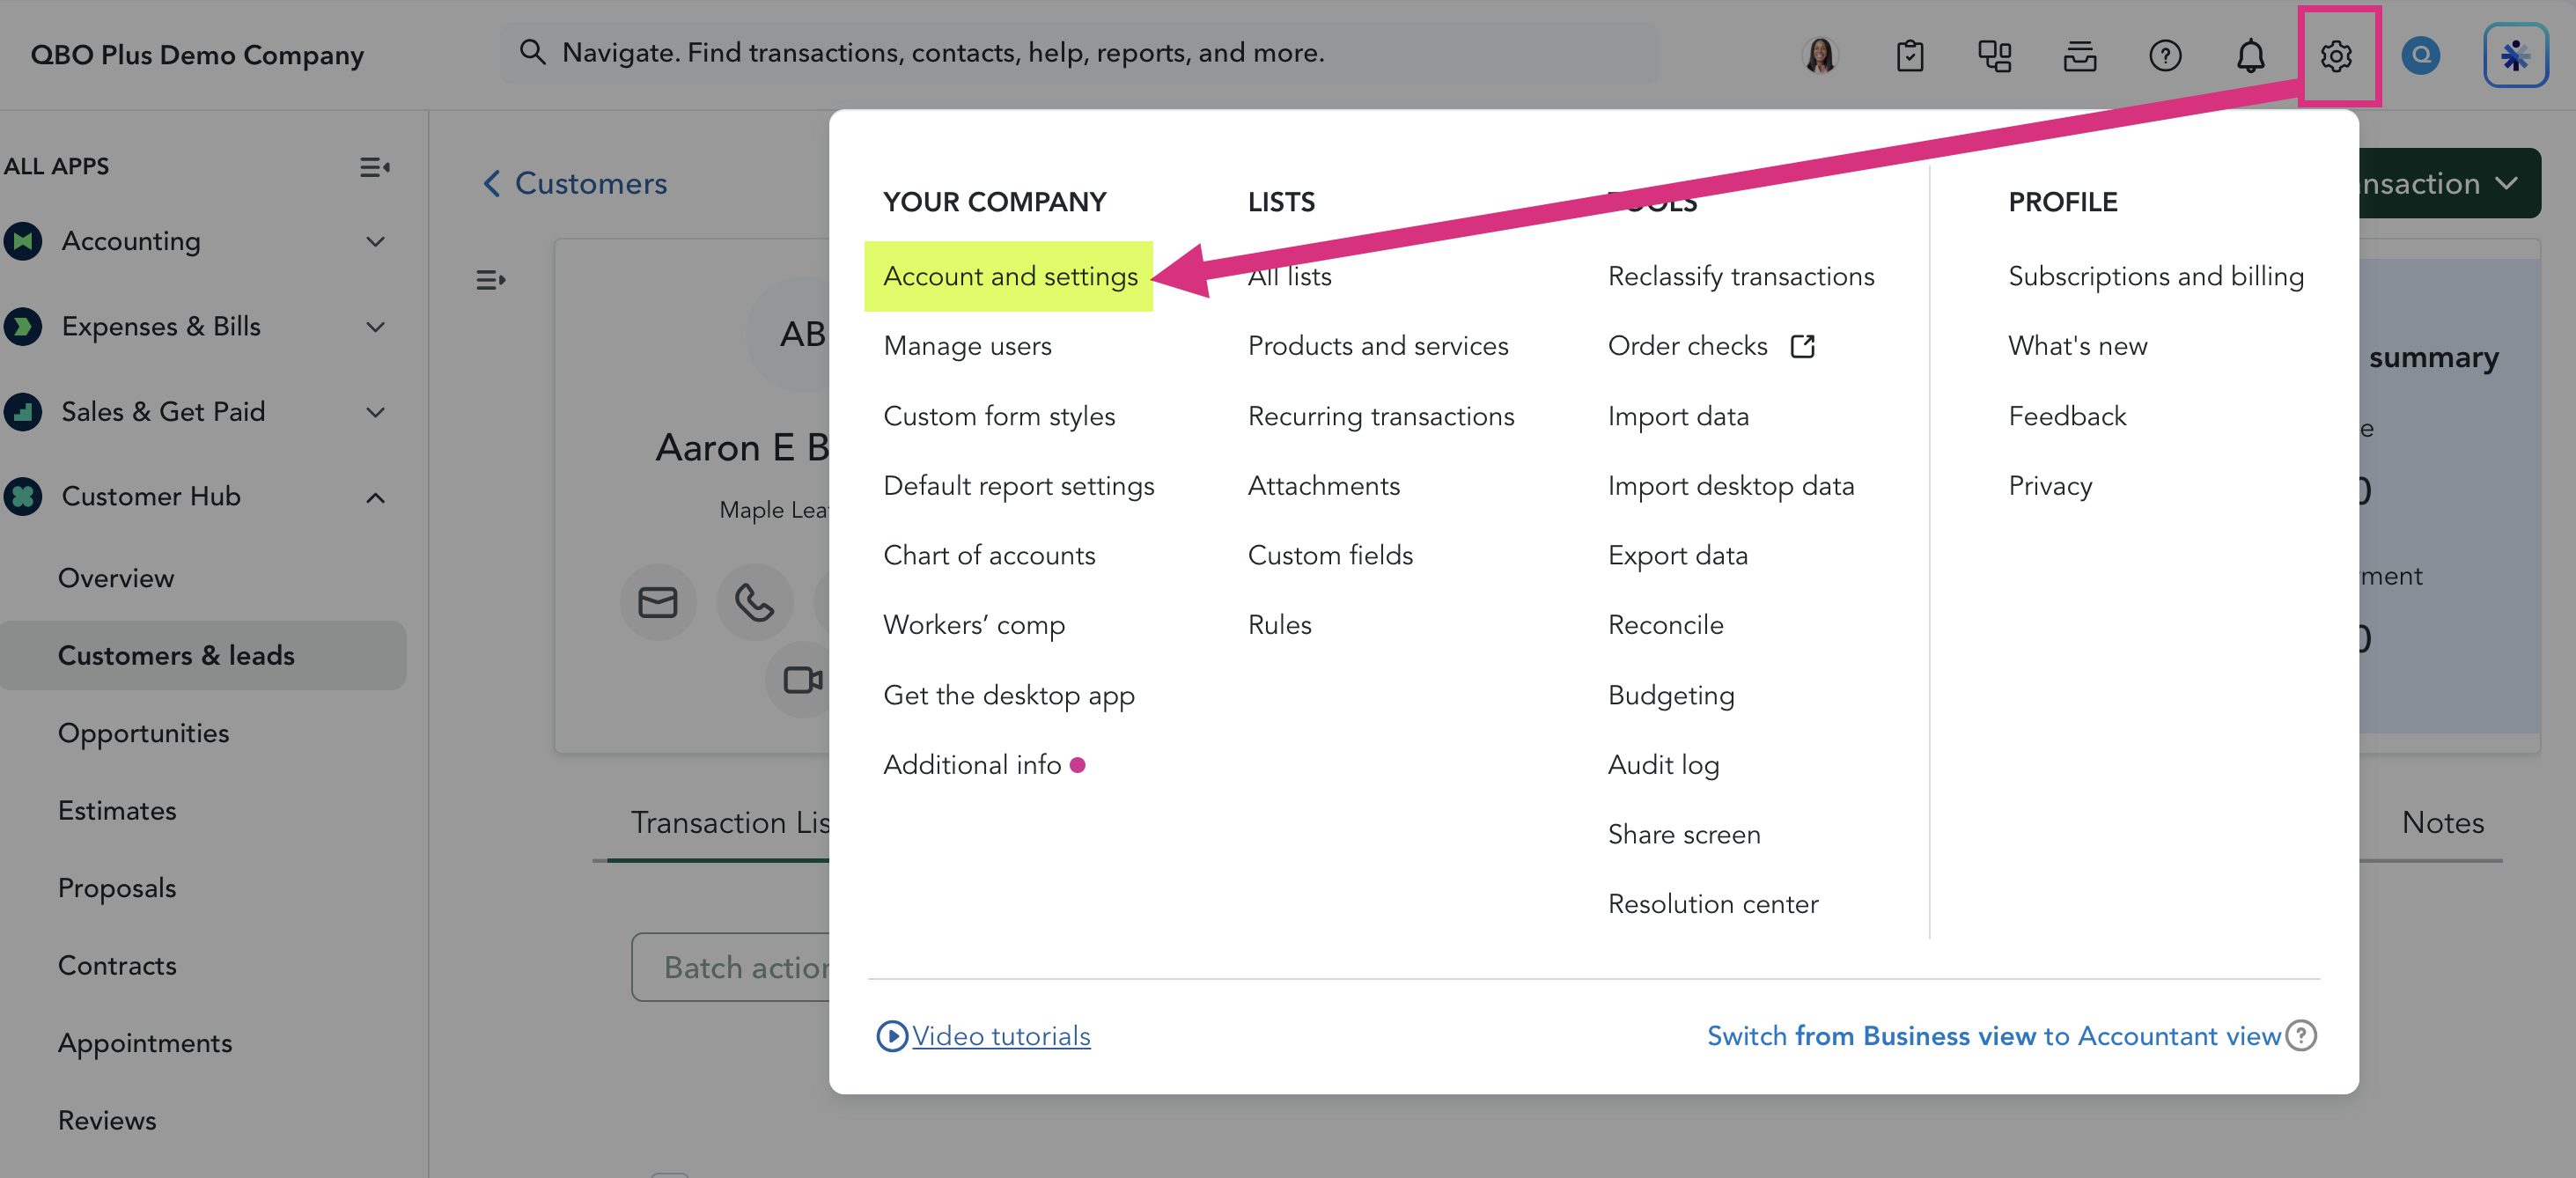The image size is (2576, 1178).
Task: Open Contracts in the sidebar
Action: 117,966
